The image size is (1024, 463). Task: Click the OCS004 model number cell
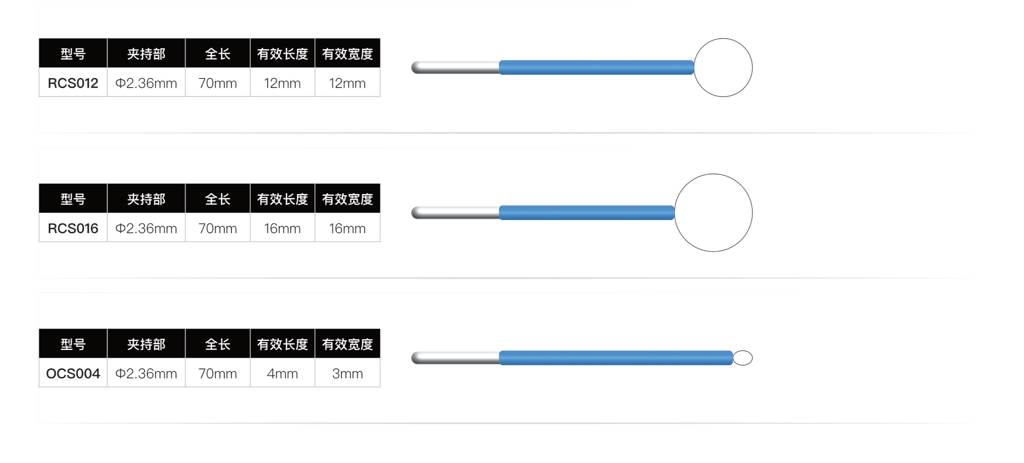[x=73, y=374]
